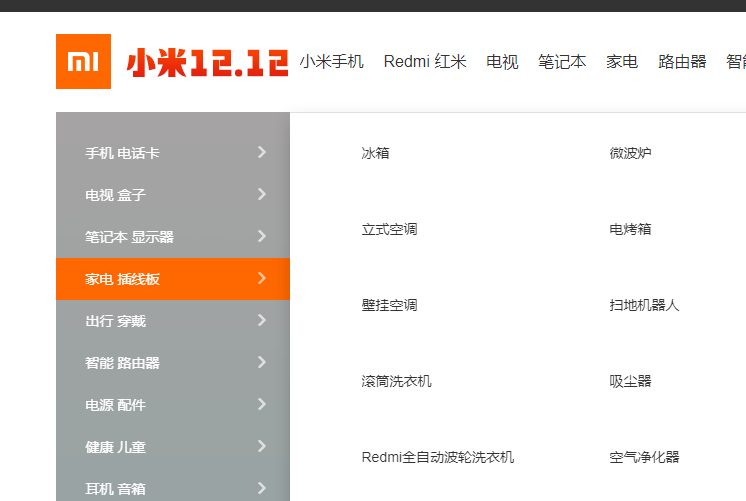The height and width of the screenshot is (501, 746).
Task: Expand chevron next to 电源 配件
Action: (x=262, y=404)
